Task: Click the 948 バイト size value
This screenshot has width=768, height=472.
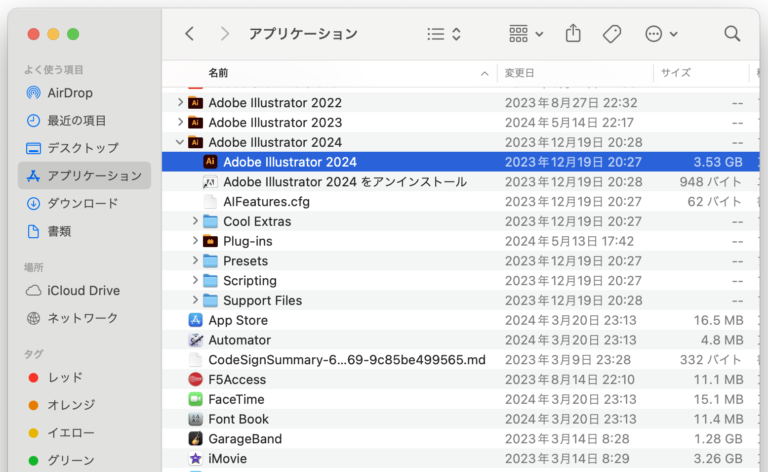Action: click(x=710, y=182)
